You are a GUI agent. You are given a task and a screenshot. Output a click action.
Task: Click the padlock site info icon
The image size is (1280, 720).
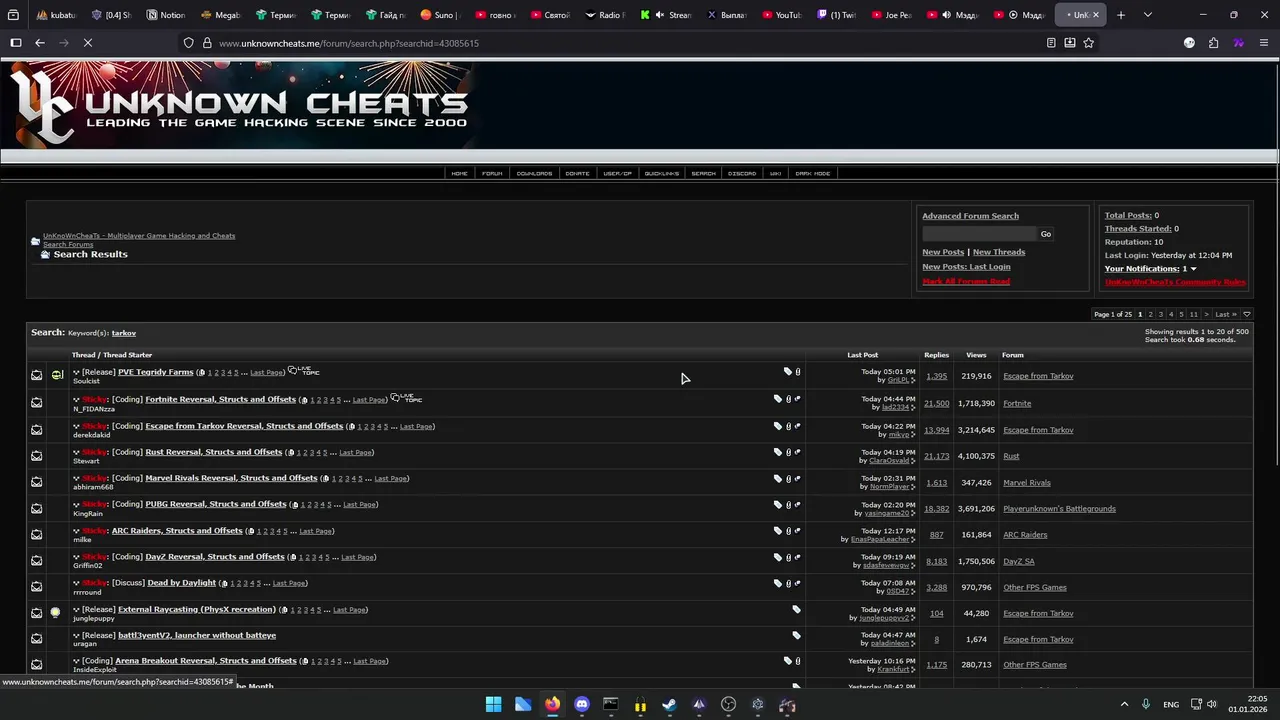coord(207,43)
